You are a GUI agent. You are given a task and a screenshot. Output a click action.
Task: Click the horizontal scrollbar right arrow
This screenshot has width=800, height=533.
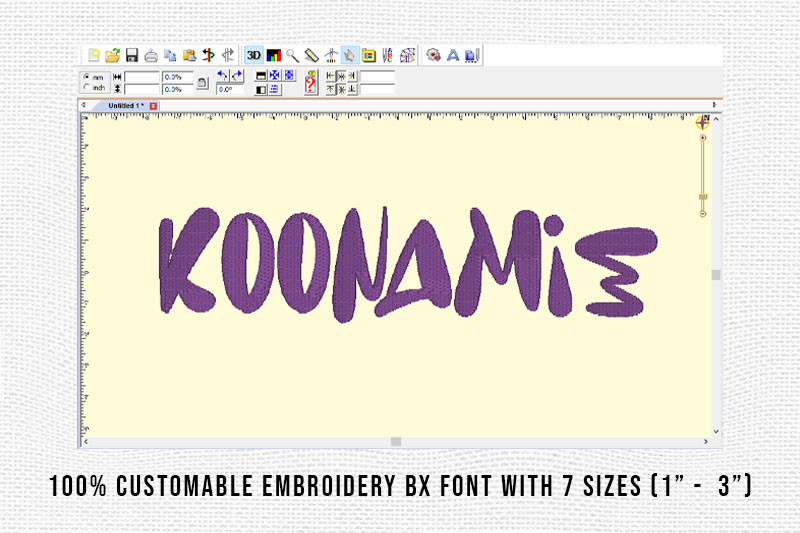point(706,442)
